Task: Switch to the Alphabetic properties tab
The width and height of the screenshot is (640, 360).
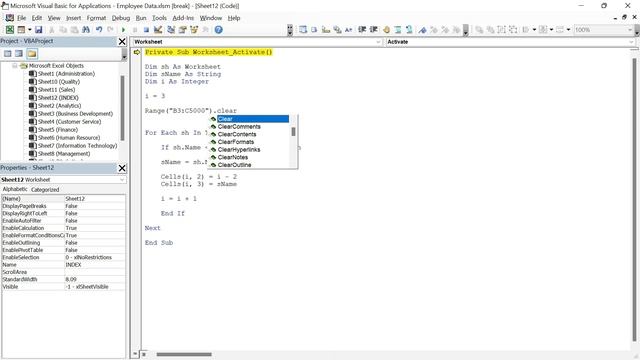Action: (15, 189)
